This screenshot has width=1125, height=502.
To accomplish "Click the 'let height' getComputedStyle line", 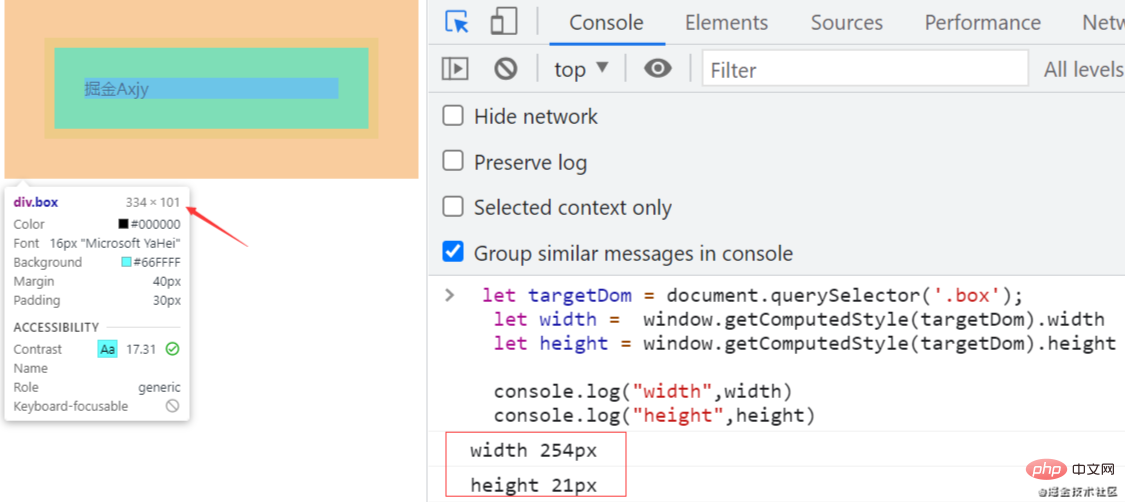I will (804, 343).
